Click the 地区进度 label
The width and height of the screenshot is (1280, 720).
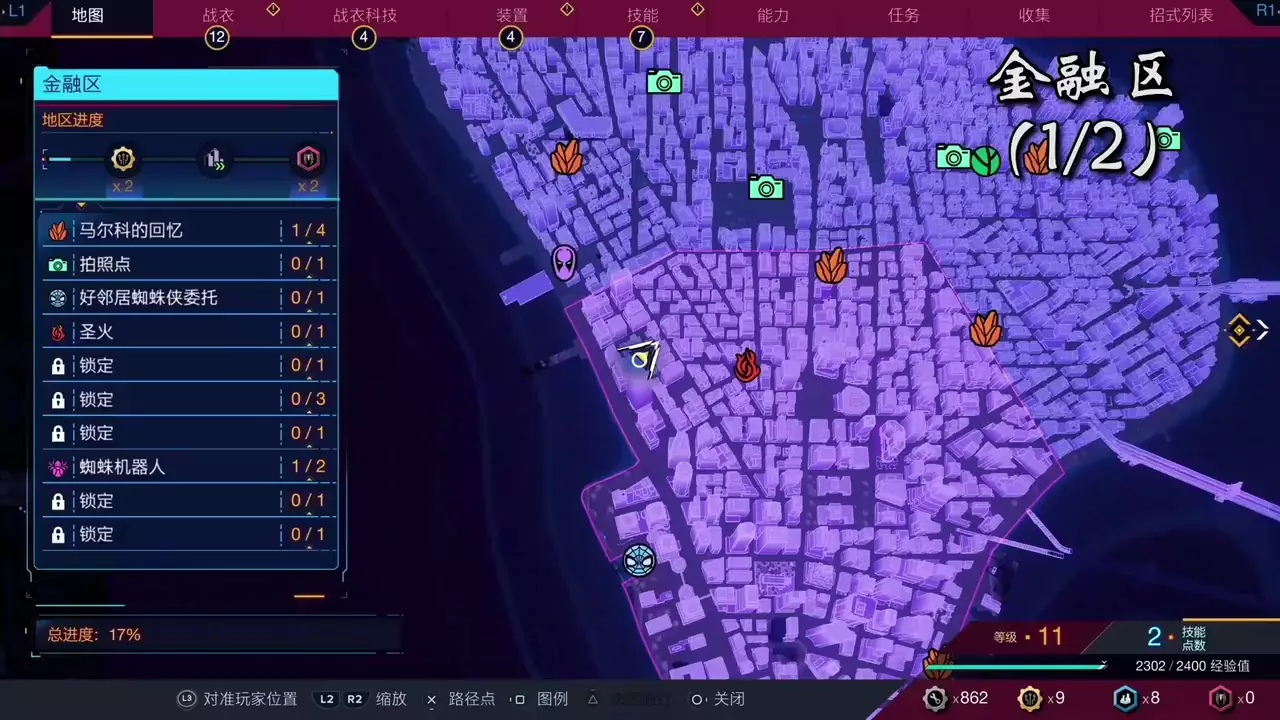[x=73, y=120]
